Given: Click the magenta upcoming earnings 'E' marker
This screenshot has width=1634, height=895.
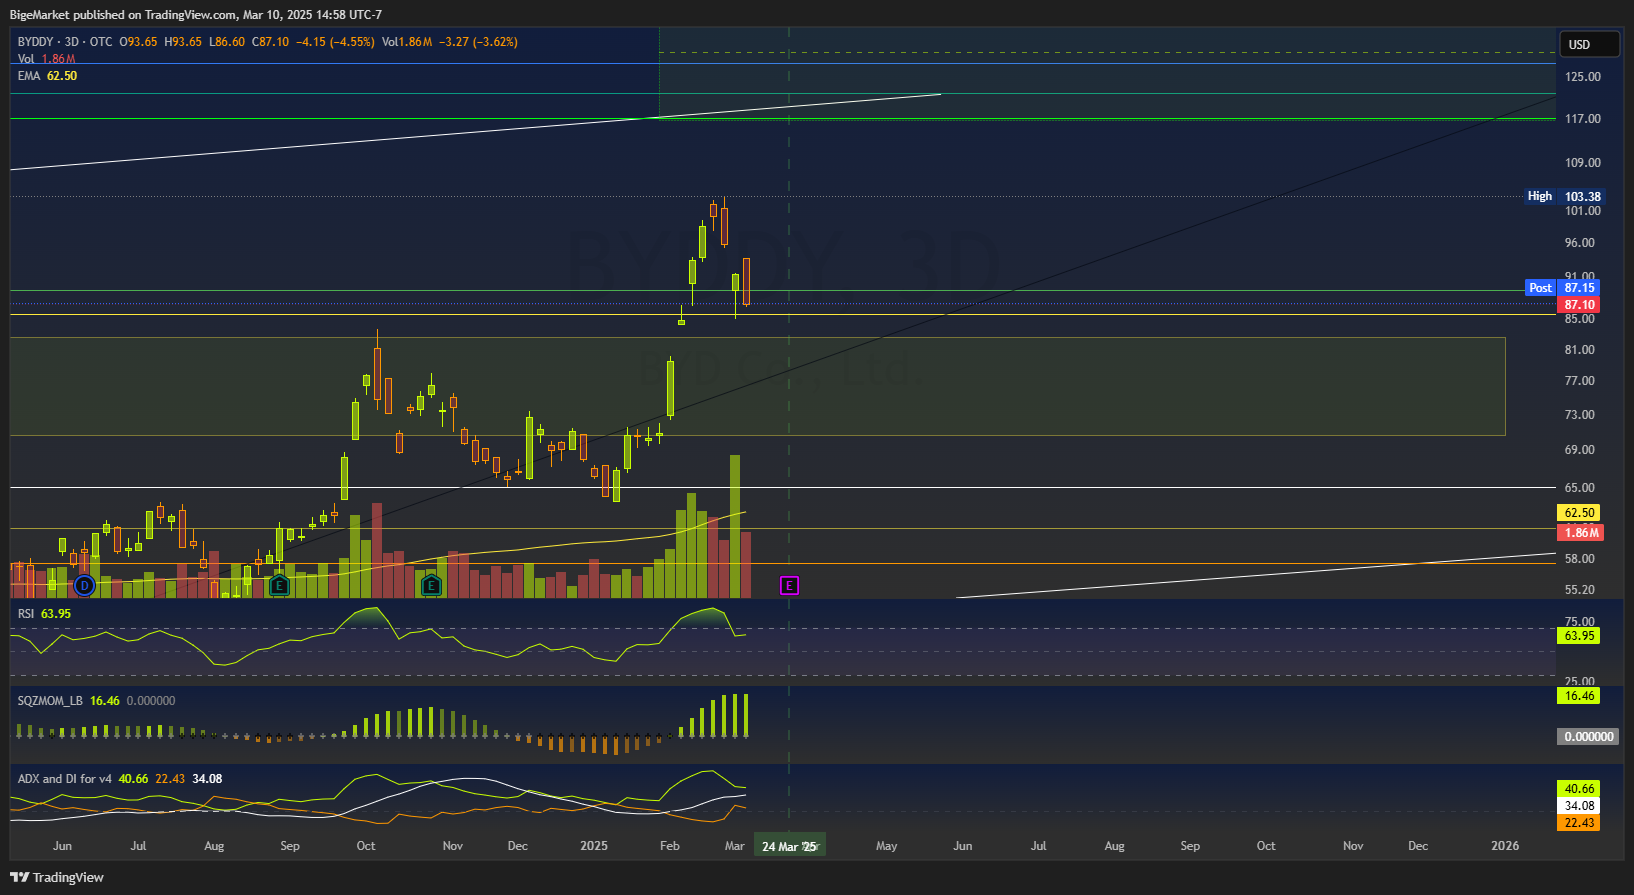Looking at the screenshot, I should click(789, 585).
